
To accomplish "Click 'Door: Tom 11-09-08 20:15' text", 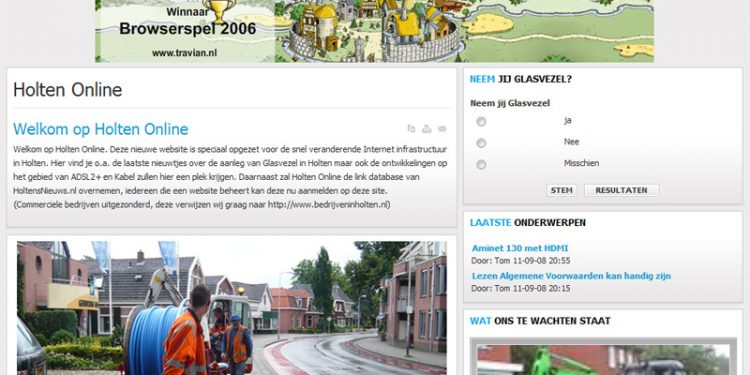I will pyautogui.click(x=520, y=288).
